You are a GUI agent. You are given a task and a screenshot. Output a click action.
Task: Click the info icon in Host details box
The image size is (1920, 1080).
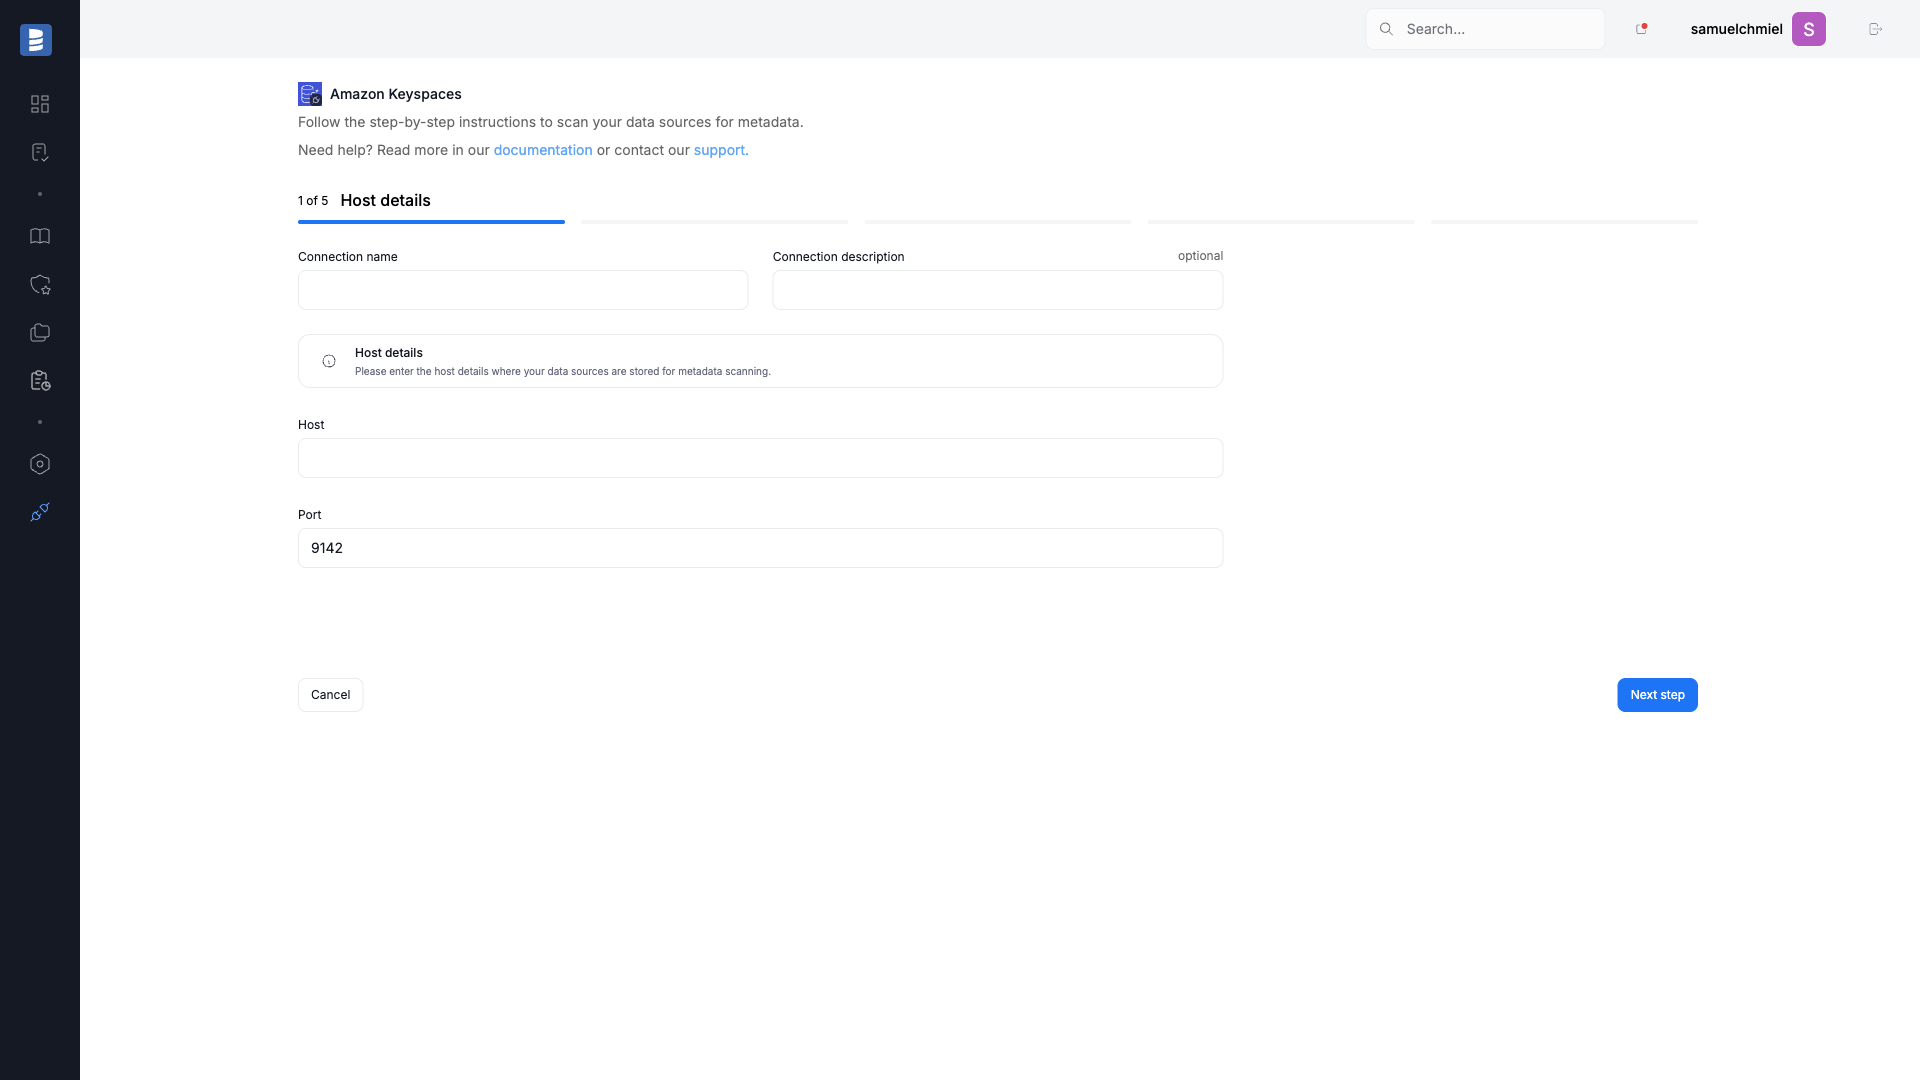pos(329,361)
